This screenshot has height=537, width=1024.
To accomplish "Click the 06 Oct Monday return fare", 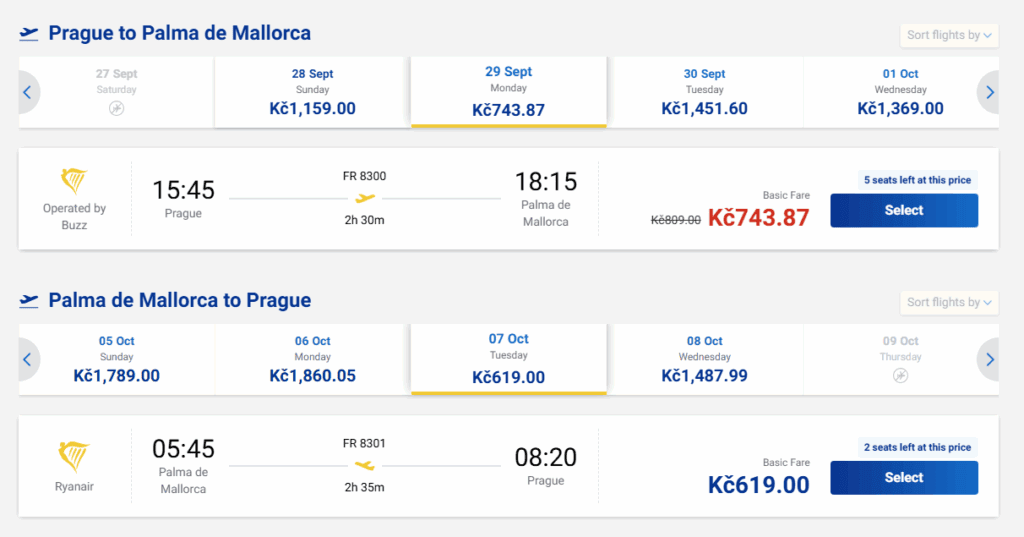I will 312,359.
